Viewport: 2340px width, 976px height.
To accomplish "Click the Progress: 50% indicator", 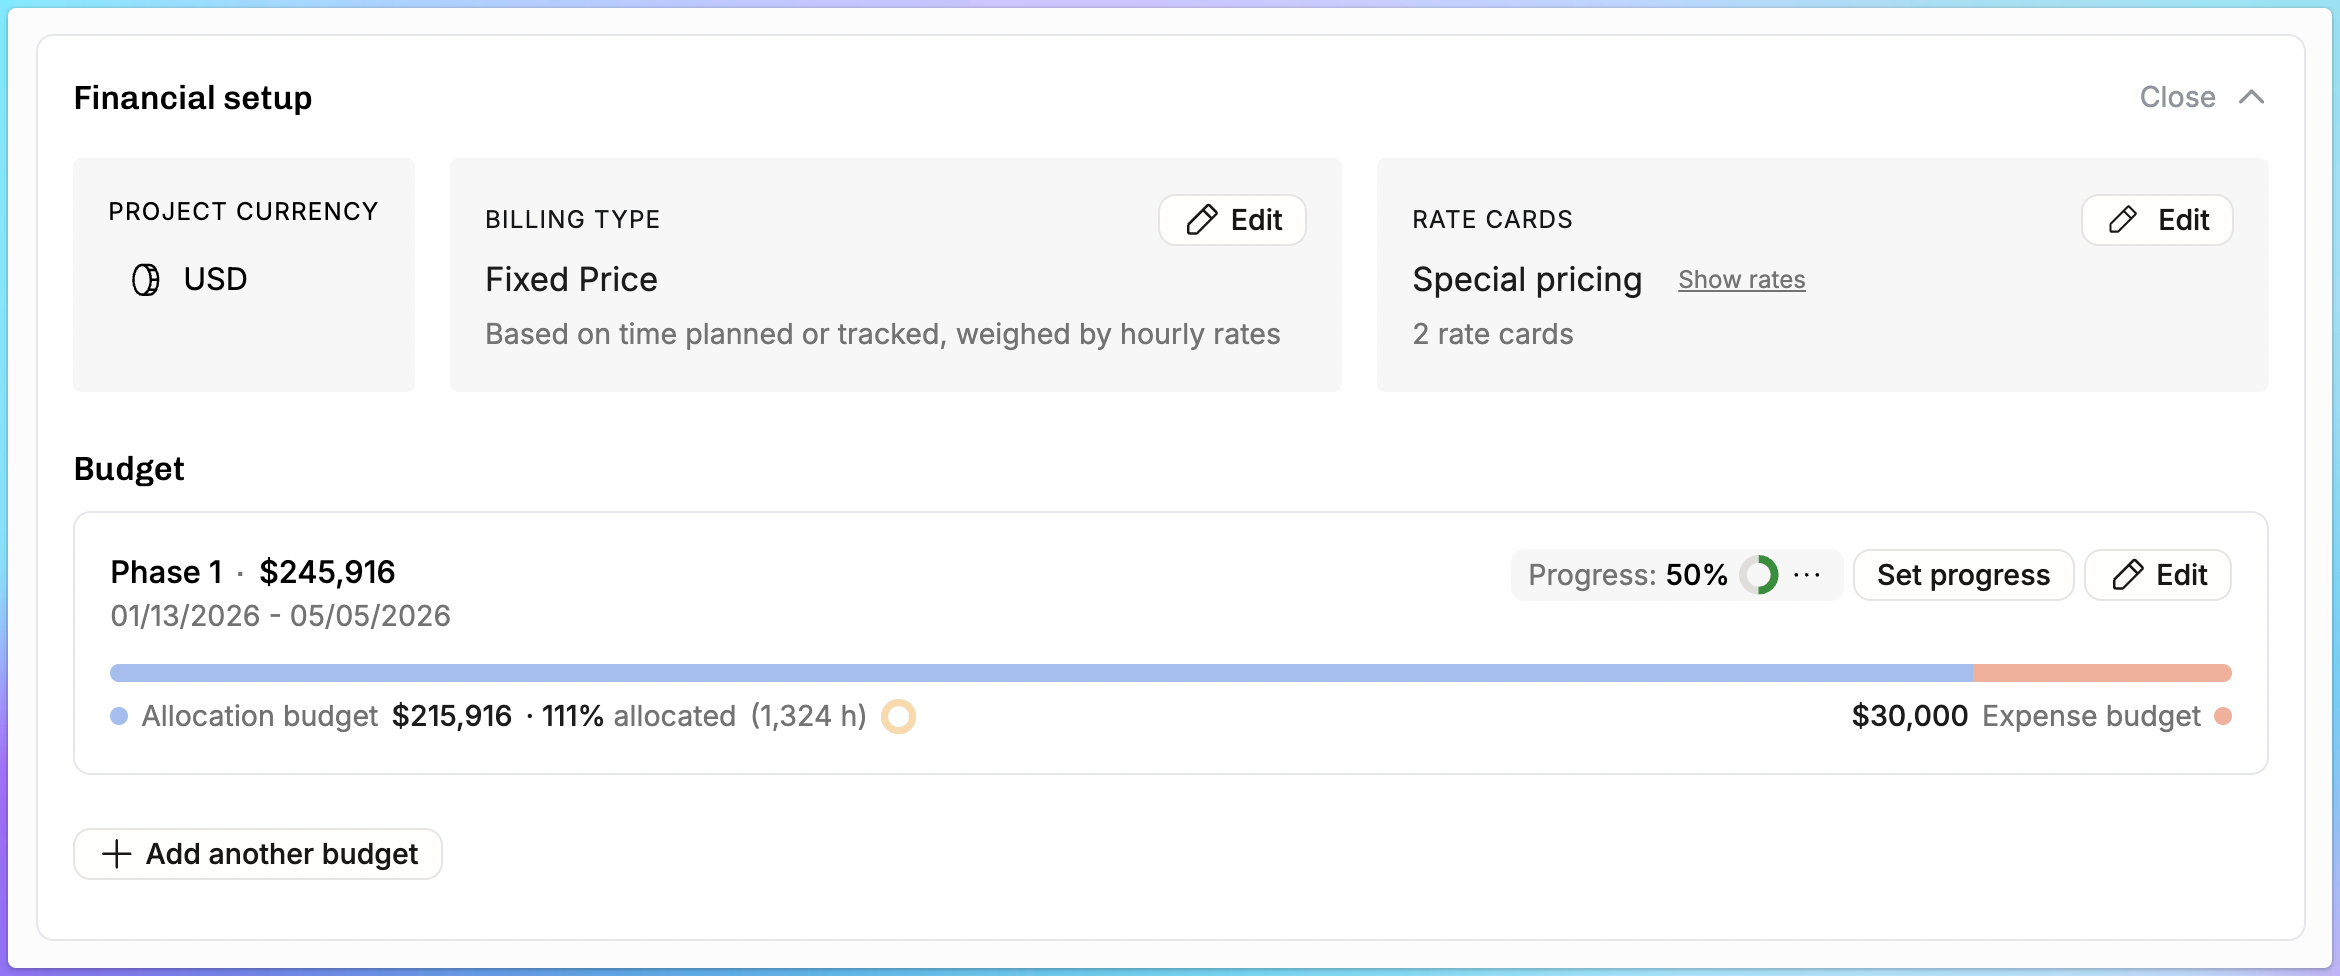I will (1627, 575).
